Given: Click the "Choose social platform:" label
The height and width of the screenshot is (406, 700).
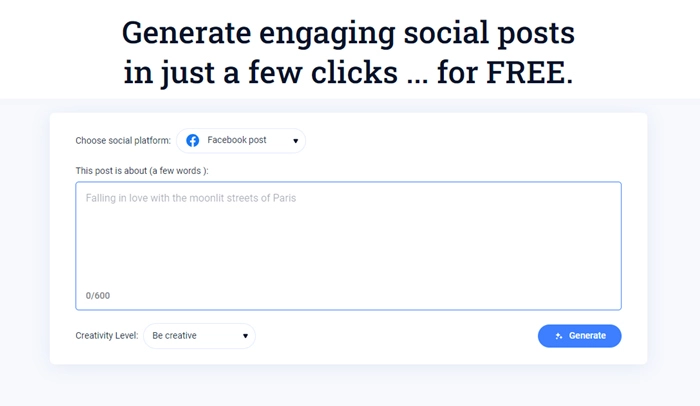Looking at the screenshot, I should point(123,141).
